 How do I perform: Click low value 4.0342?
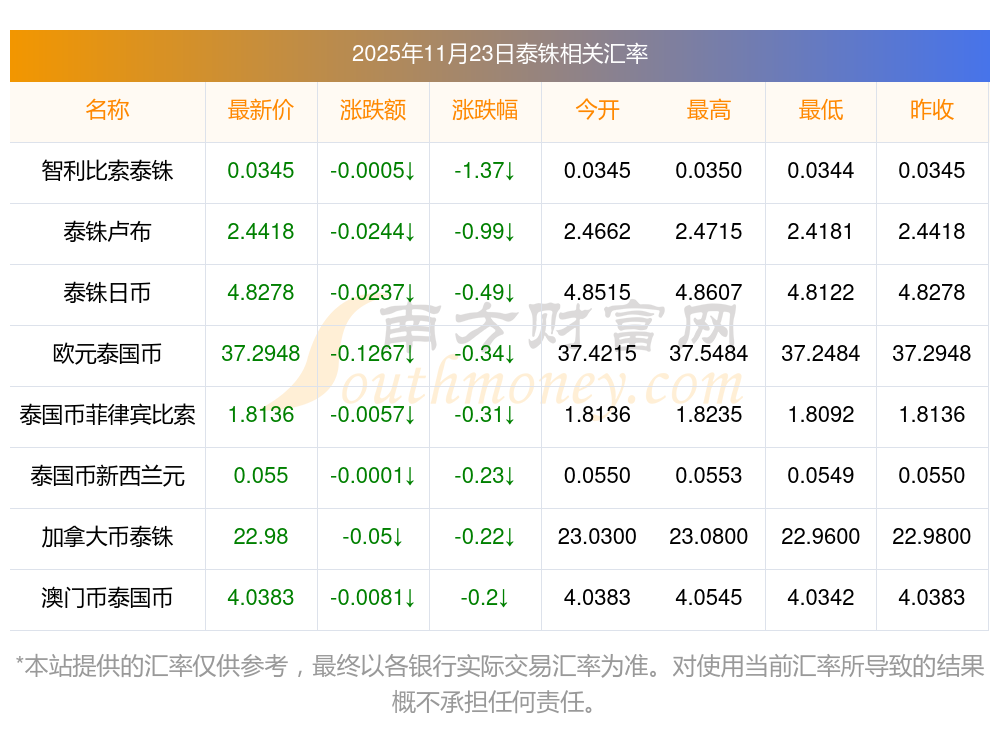tap(820, 598)
